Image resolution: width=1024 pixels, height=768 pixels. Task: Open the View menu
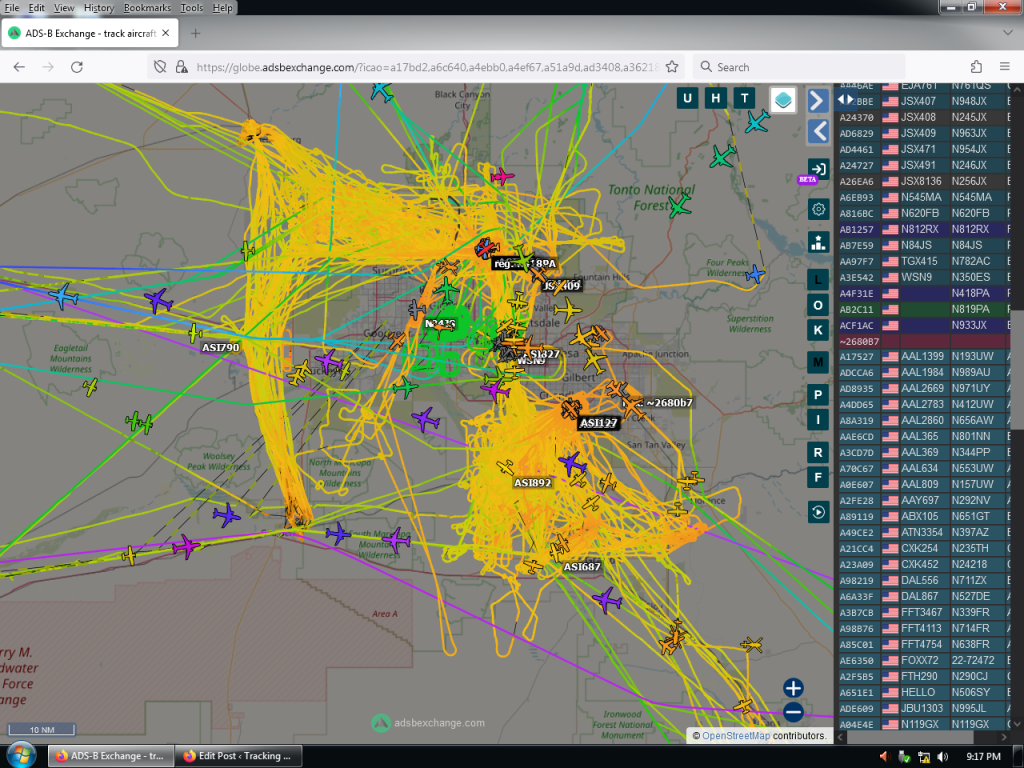coord(64,8)
